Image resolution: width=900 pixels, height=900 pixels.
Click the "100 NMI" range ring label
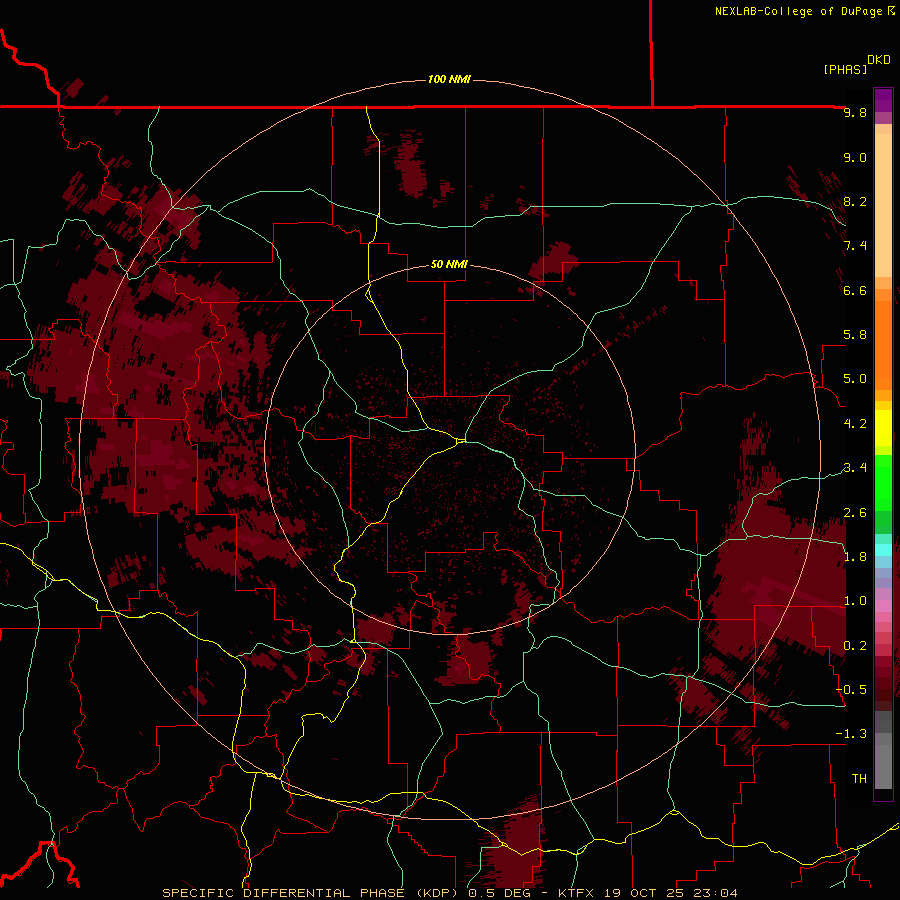click(449, 79)
